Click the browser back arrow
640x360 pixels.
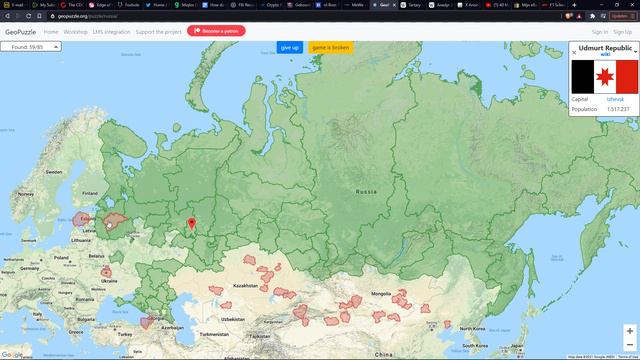point(7,16)
